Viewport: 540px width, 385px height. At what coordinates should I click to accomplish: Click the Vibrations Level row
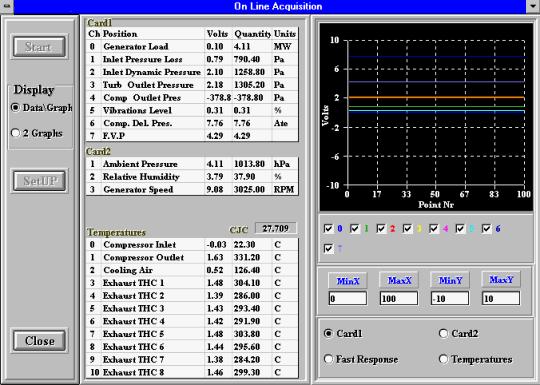click(192, 110)
